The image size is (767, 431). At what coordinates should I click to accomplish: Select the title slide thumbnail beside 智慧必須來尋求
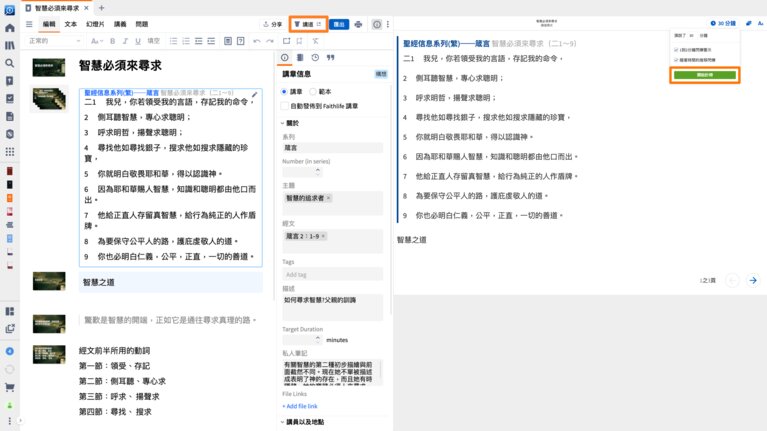tap(49, 68)
